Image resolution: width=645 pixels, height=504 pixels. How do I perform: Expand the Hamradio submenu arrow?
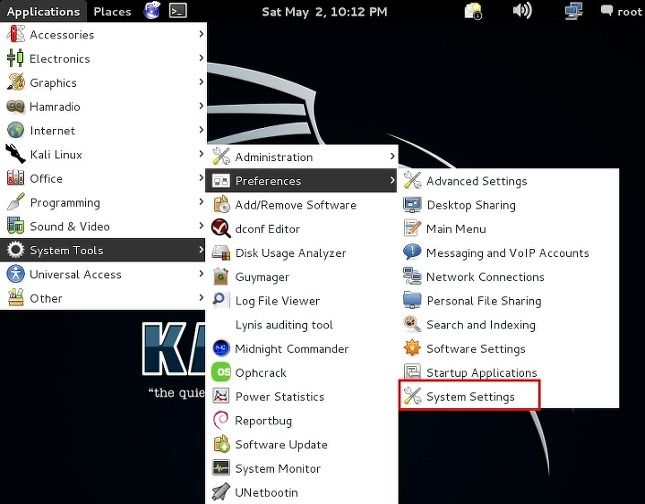click(x=201, y=106)
